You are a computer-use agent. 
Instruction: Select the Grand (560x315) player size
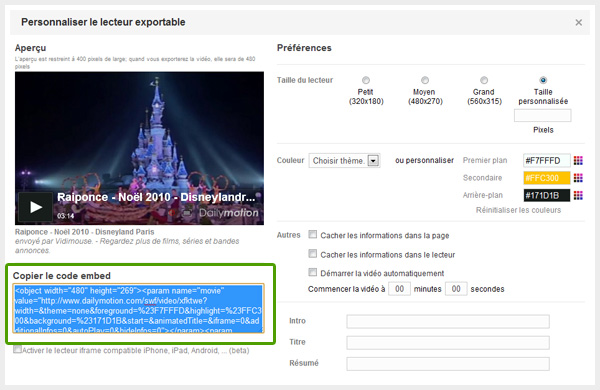click(484, 80)
